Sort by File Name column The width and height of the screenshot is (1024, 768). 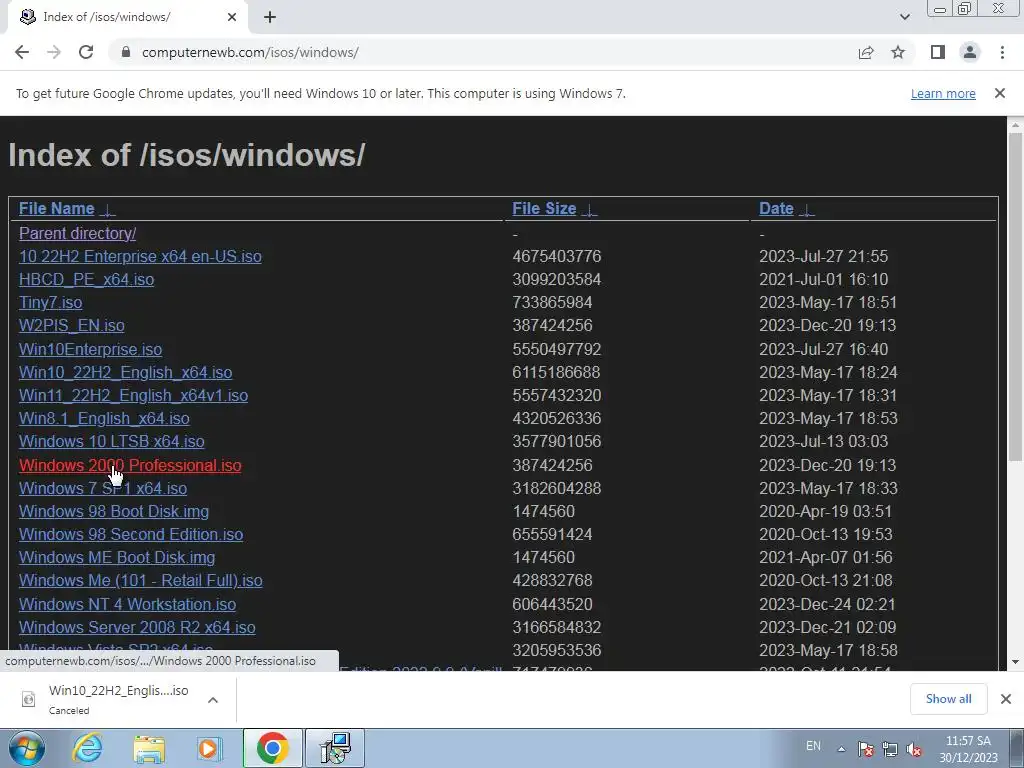[x=57, y=208]
